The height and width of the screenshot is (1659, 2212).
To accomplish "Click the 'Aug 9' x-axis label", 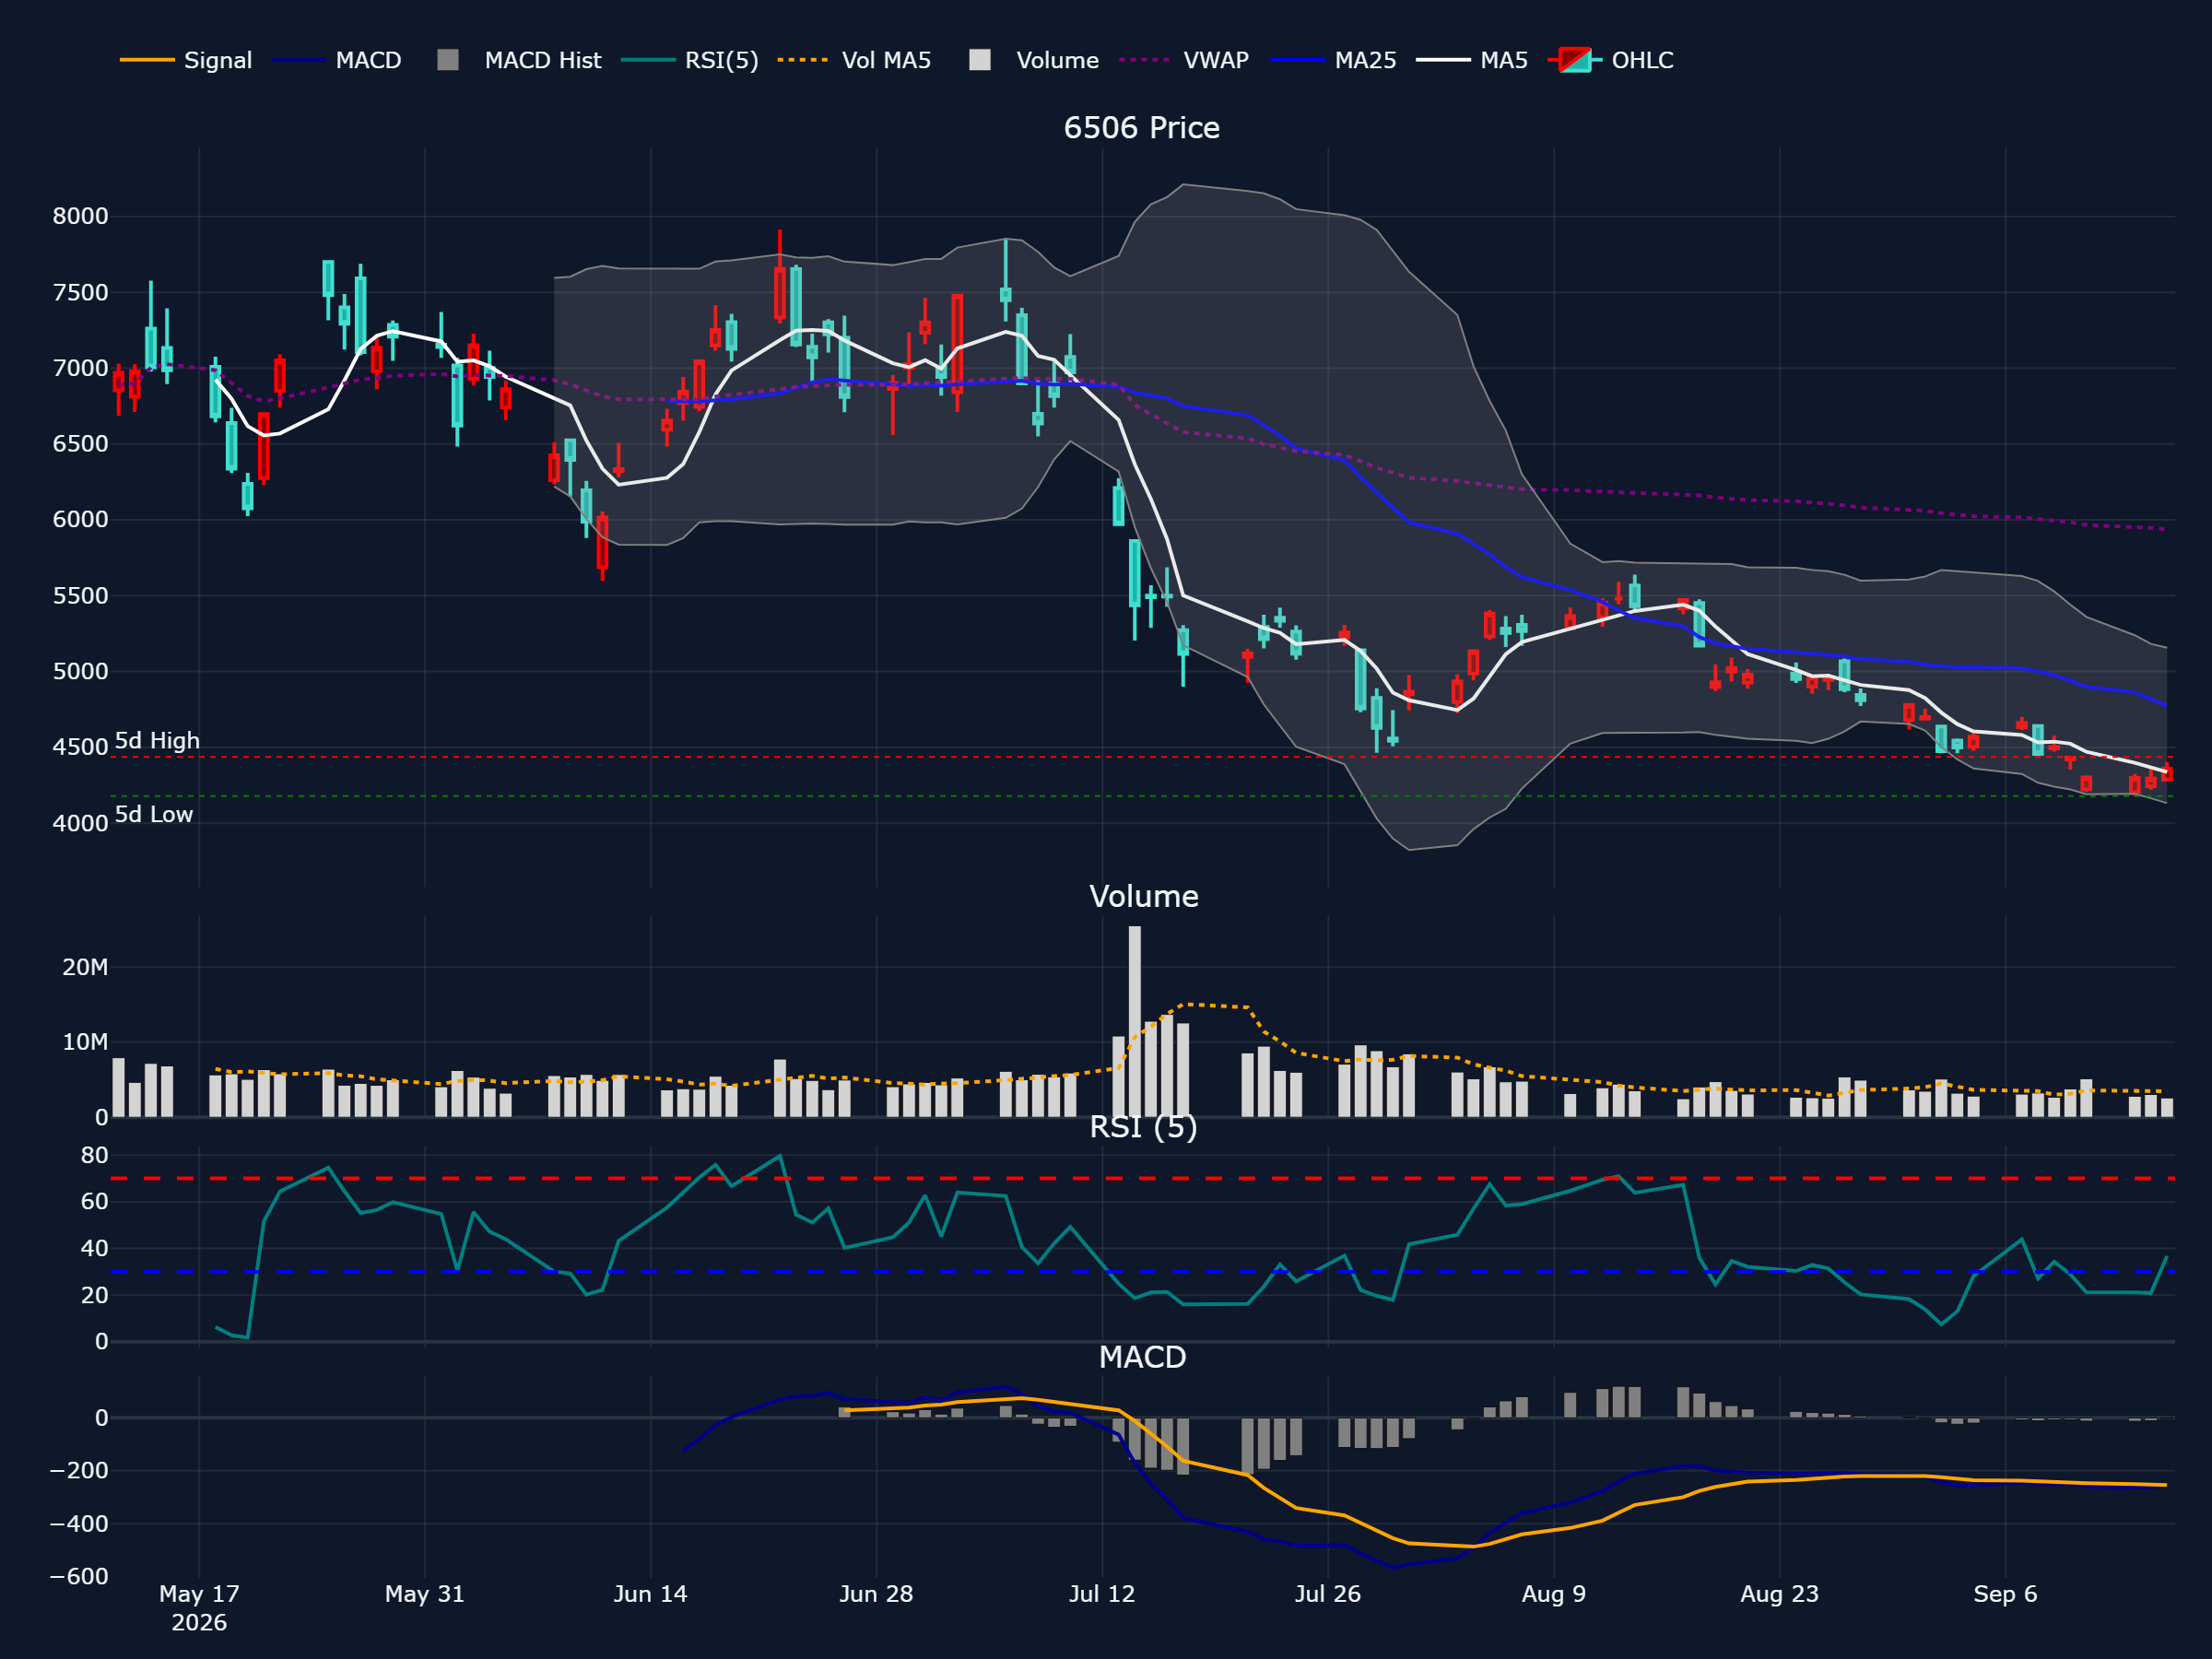I will (x=1554, y=1594).
